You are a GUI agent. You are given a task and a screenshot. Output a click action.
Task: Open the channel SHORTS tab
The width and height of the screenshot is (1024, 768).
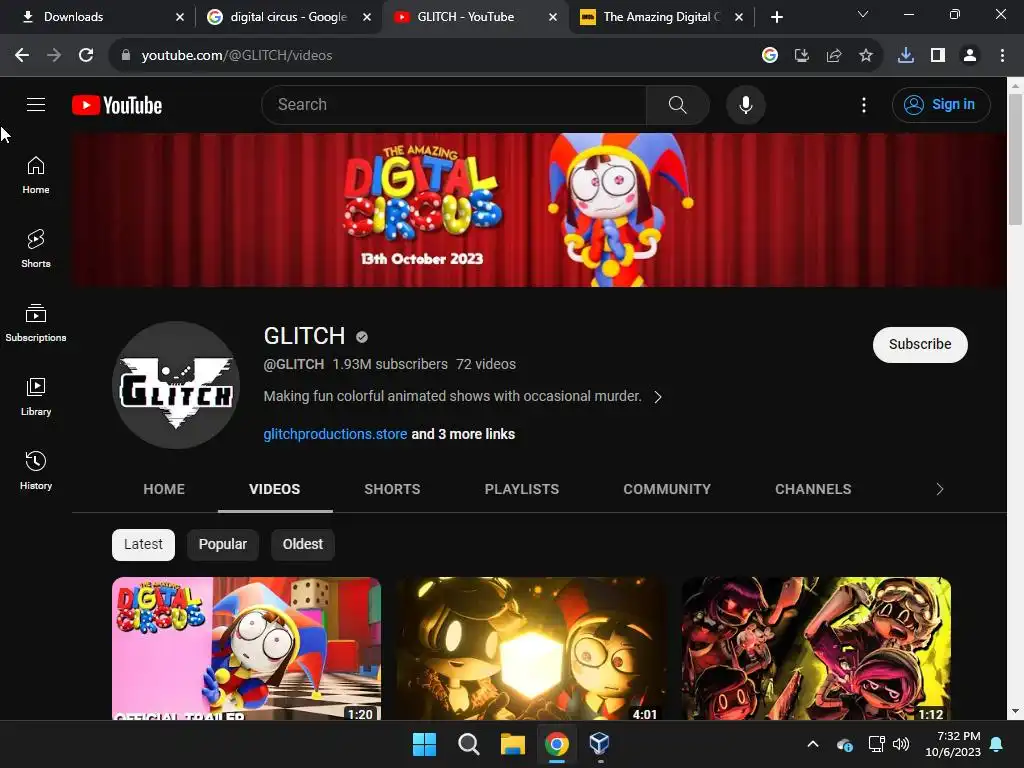click(392, 489)
